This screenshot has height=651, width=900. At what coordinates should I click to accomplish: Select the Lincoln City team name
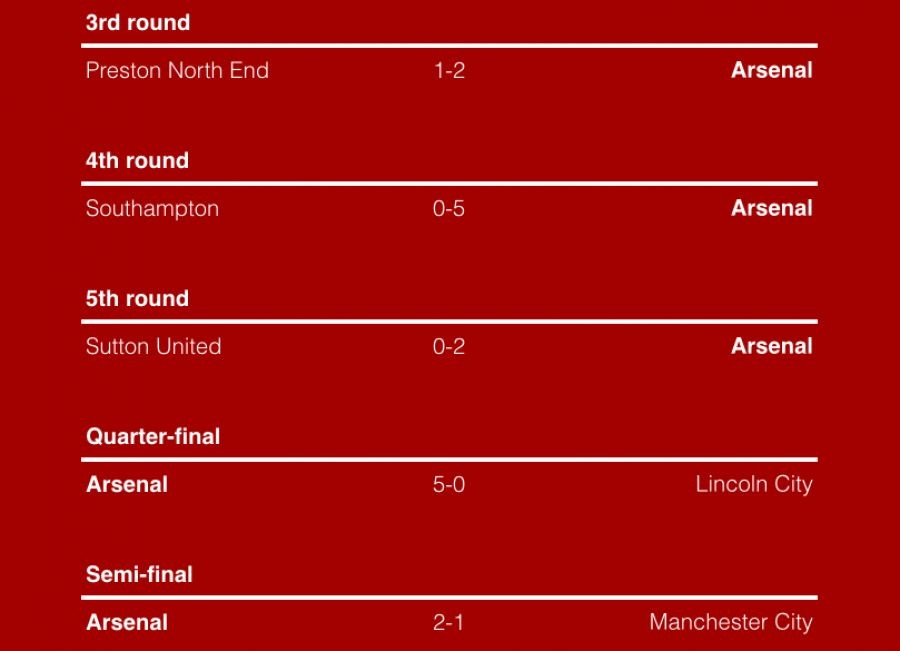click(x=754, y=485)
